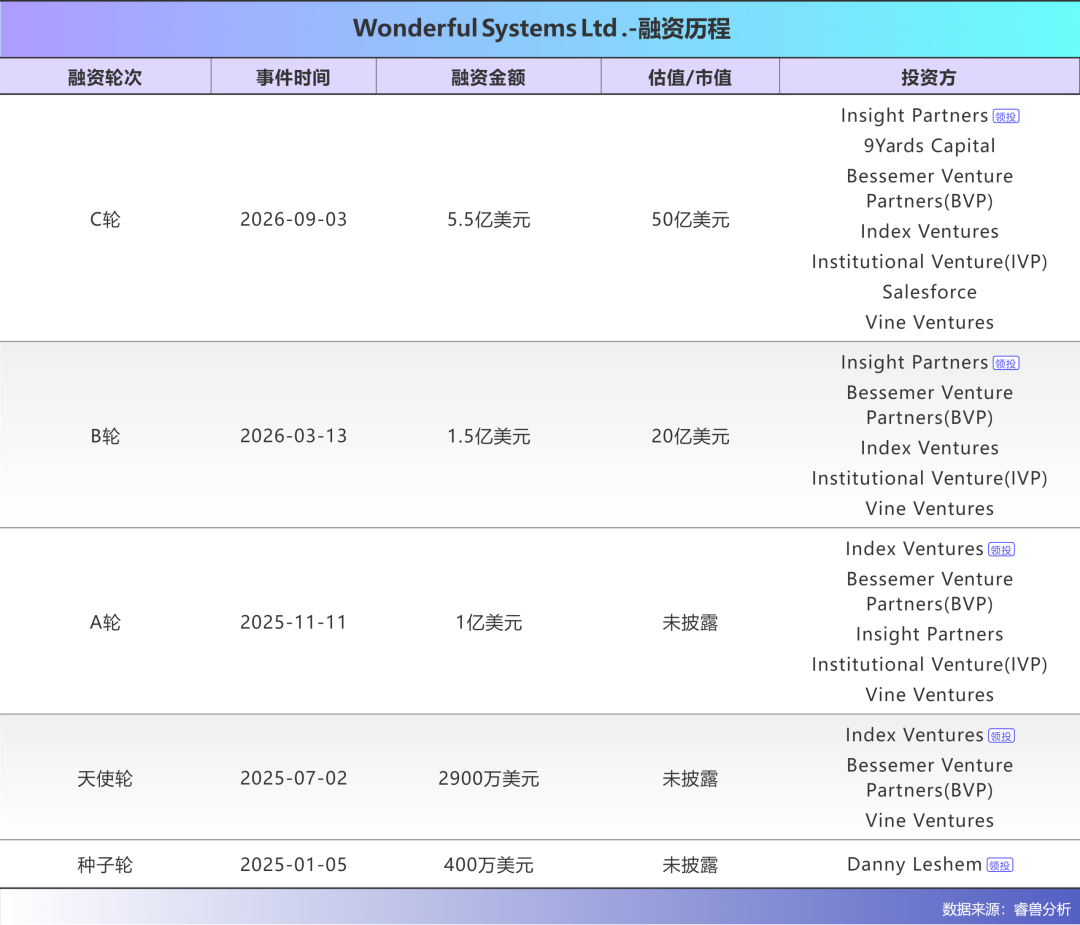Open Vine Ventures in A轮 row
The width and height of the screenshot is (1080, 925).
tap(929, 695)
